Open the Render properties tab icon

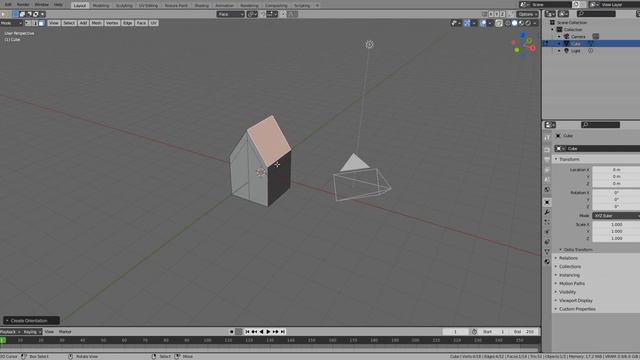tap(547, 150)
